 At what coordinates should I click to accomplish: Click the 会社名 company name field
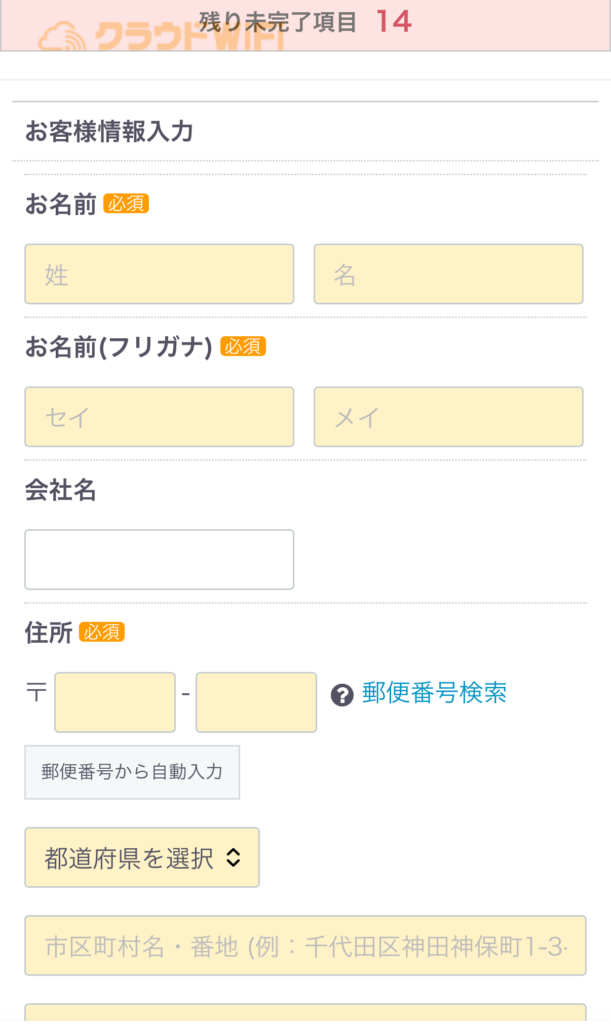(158, 560)
